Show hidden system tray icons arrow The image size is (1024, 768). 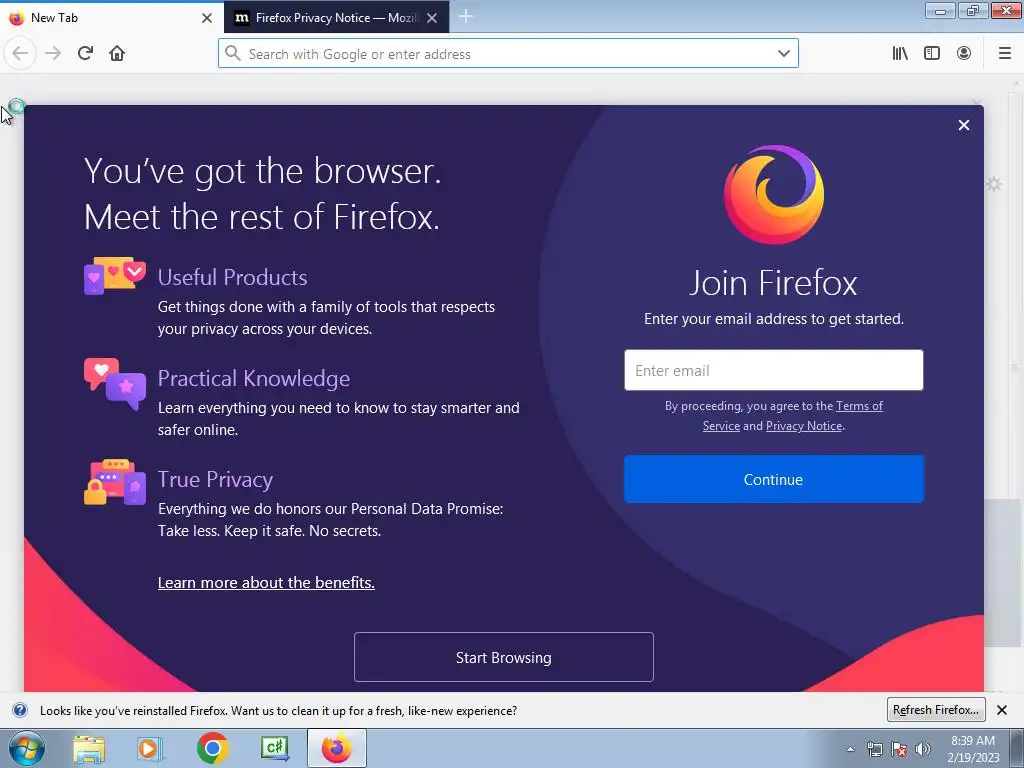click(850, 749)
